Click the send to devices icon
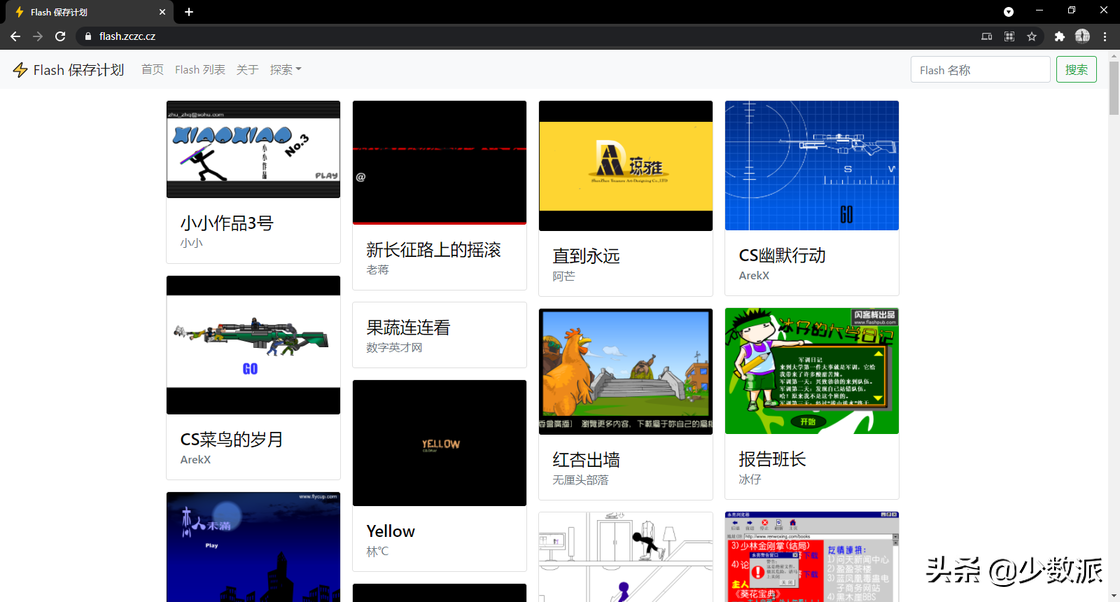 (987, 36)
